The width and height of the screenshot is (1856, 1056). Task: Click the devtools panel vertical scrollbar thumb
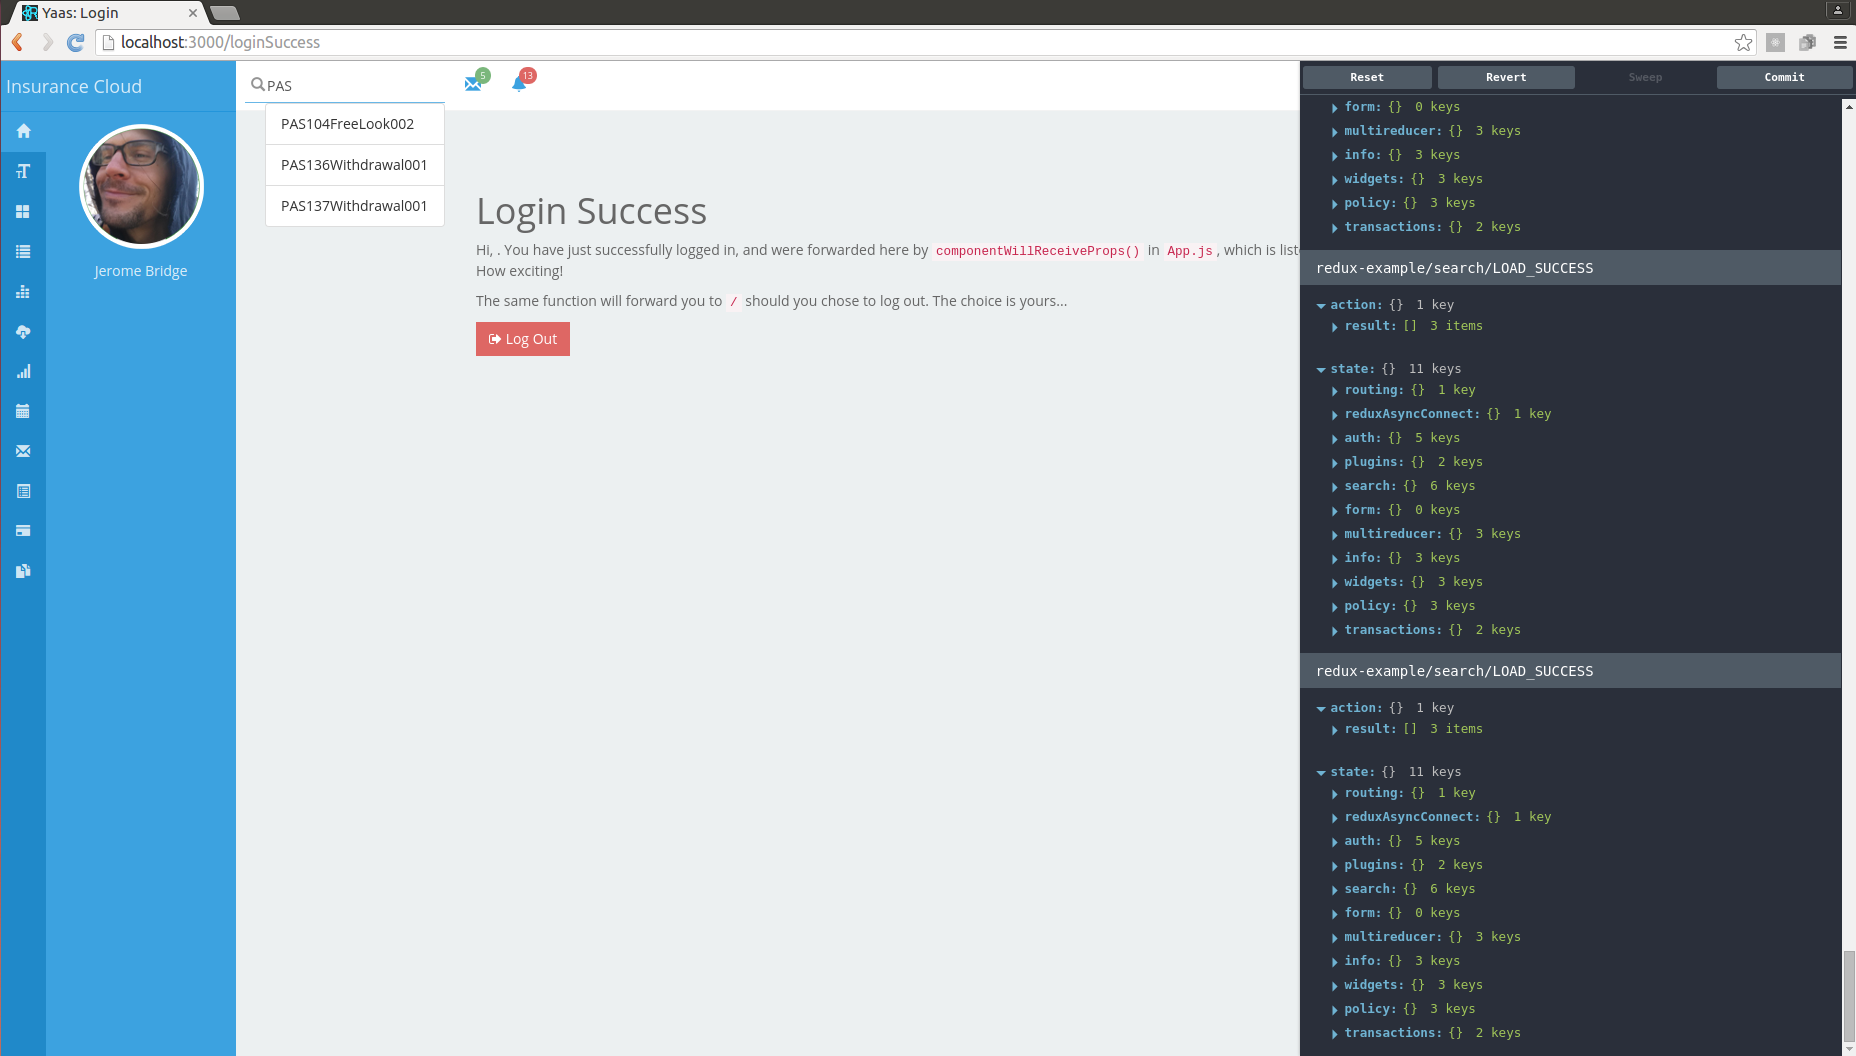click(1849, 996)
